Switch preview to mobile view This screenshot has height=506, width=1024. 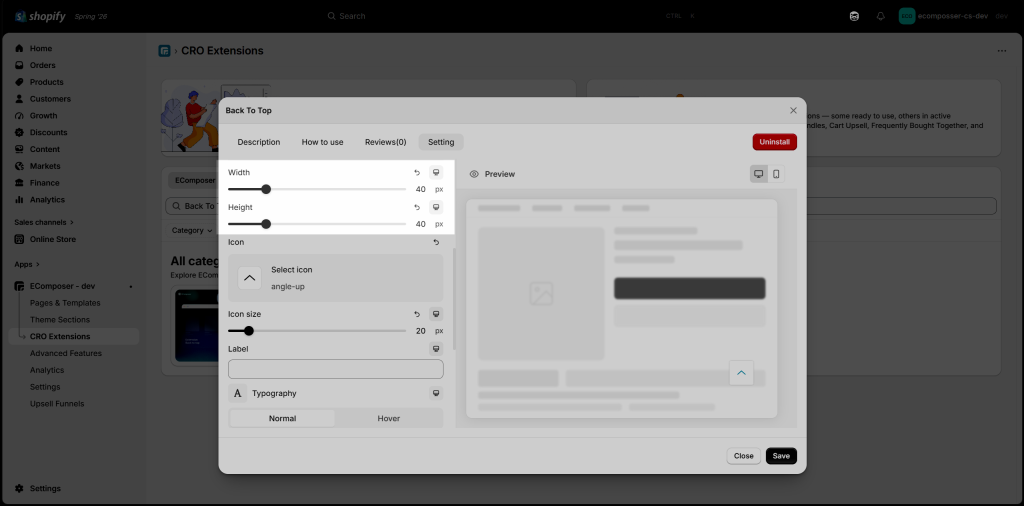pyautogui.click(x=776, y=174)
